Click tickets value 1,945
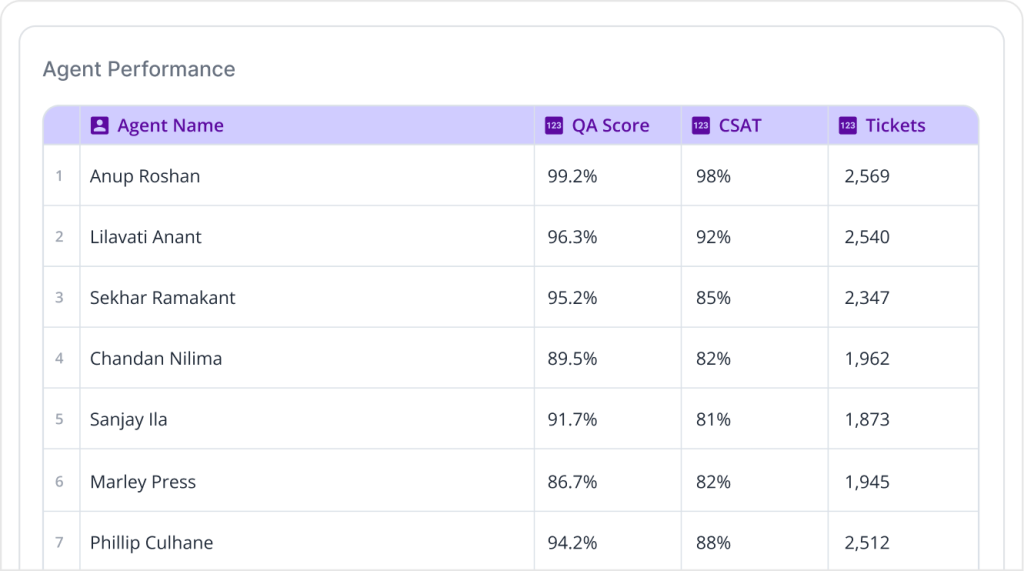1024x571 pixels. point(867,482)
